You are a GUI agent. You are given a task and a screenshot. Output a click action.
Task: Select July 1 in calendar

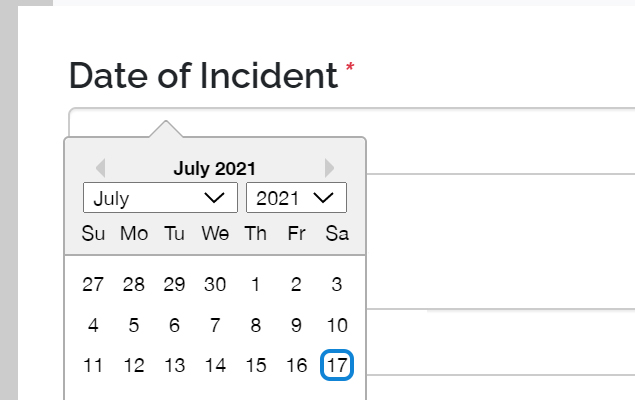point(256,284)
